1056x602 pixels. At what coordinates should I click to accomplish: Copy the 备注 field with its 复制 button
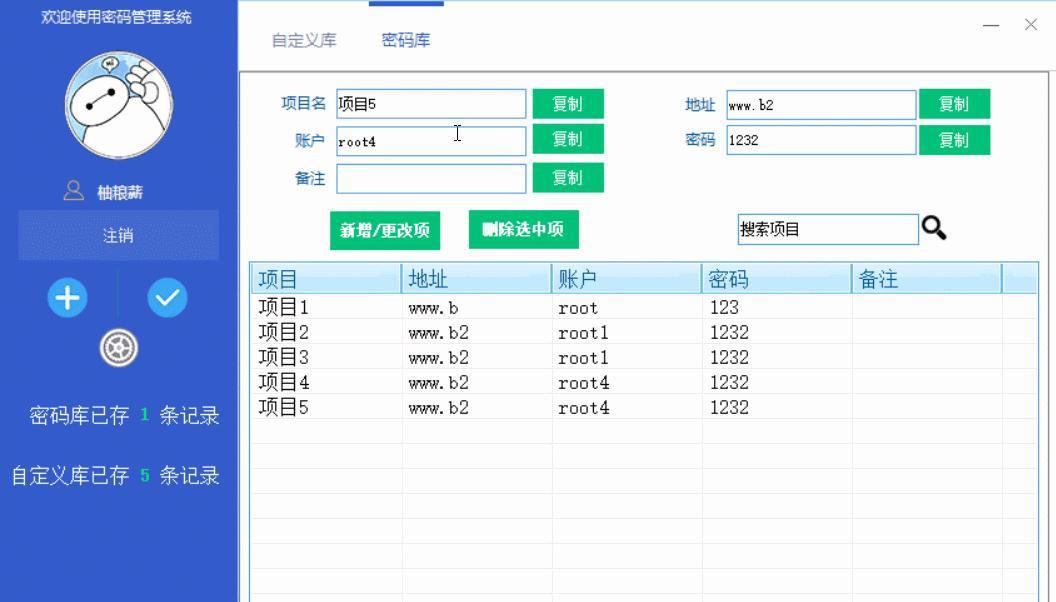click(568, 178)
